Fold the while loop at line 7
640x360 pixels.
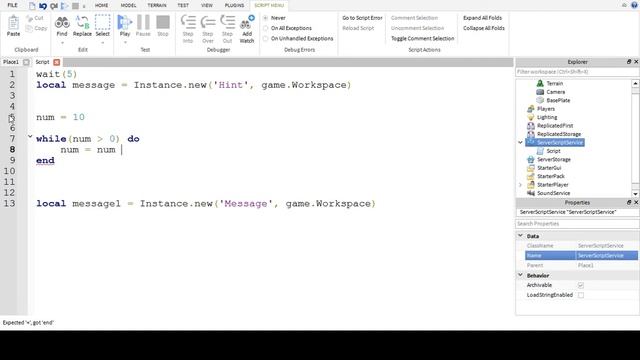(x=30, y=137)
